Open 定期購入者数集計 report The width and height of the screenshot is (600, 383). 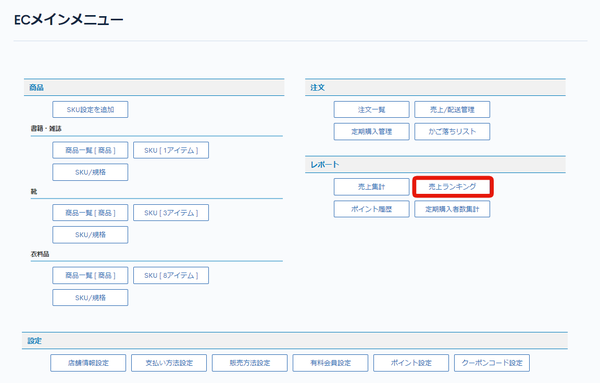[452, 209]
